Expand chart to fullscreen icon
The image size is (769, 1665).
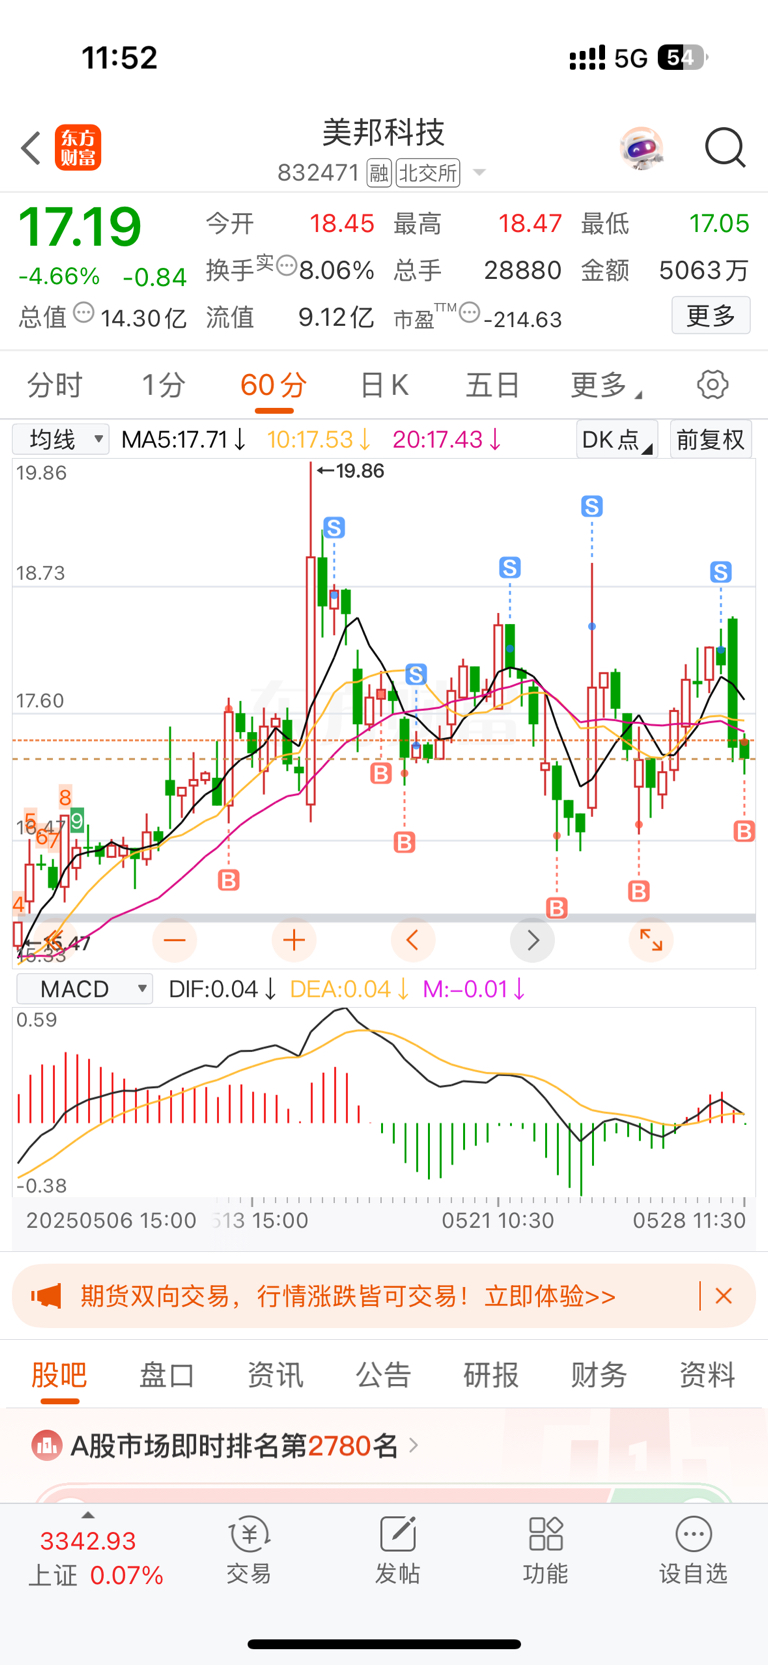(651, 940)
